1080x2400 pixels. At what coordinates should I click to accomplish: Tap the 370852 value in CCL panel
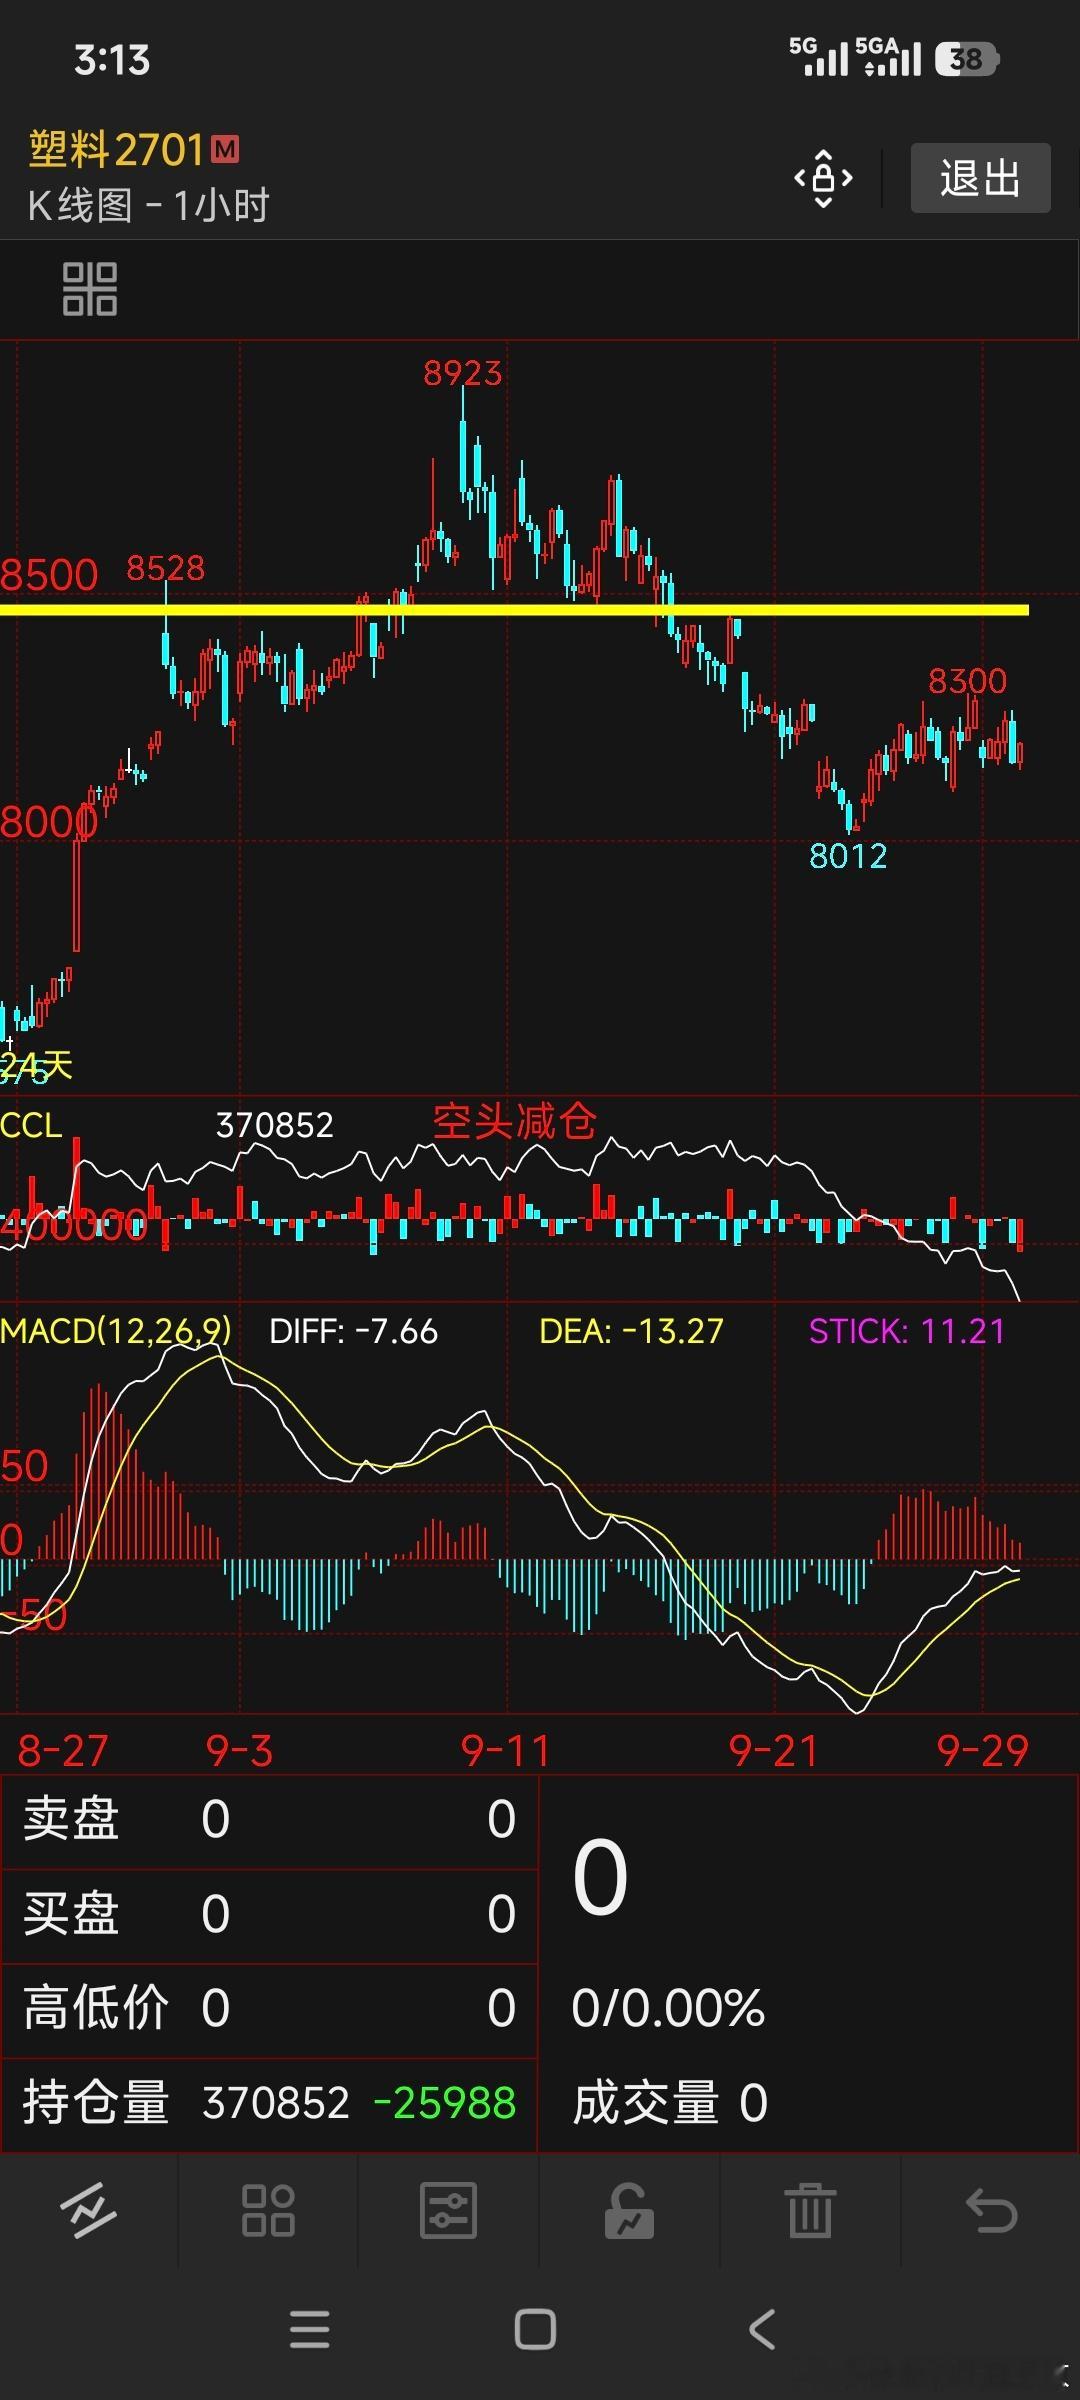point(275,1125)
